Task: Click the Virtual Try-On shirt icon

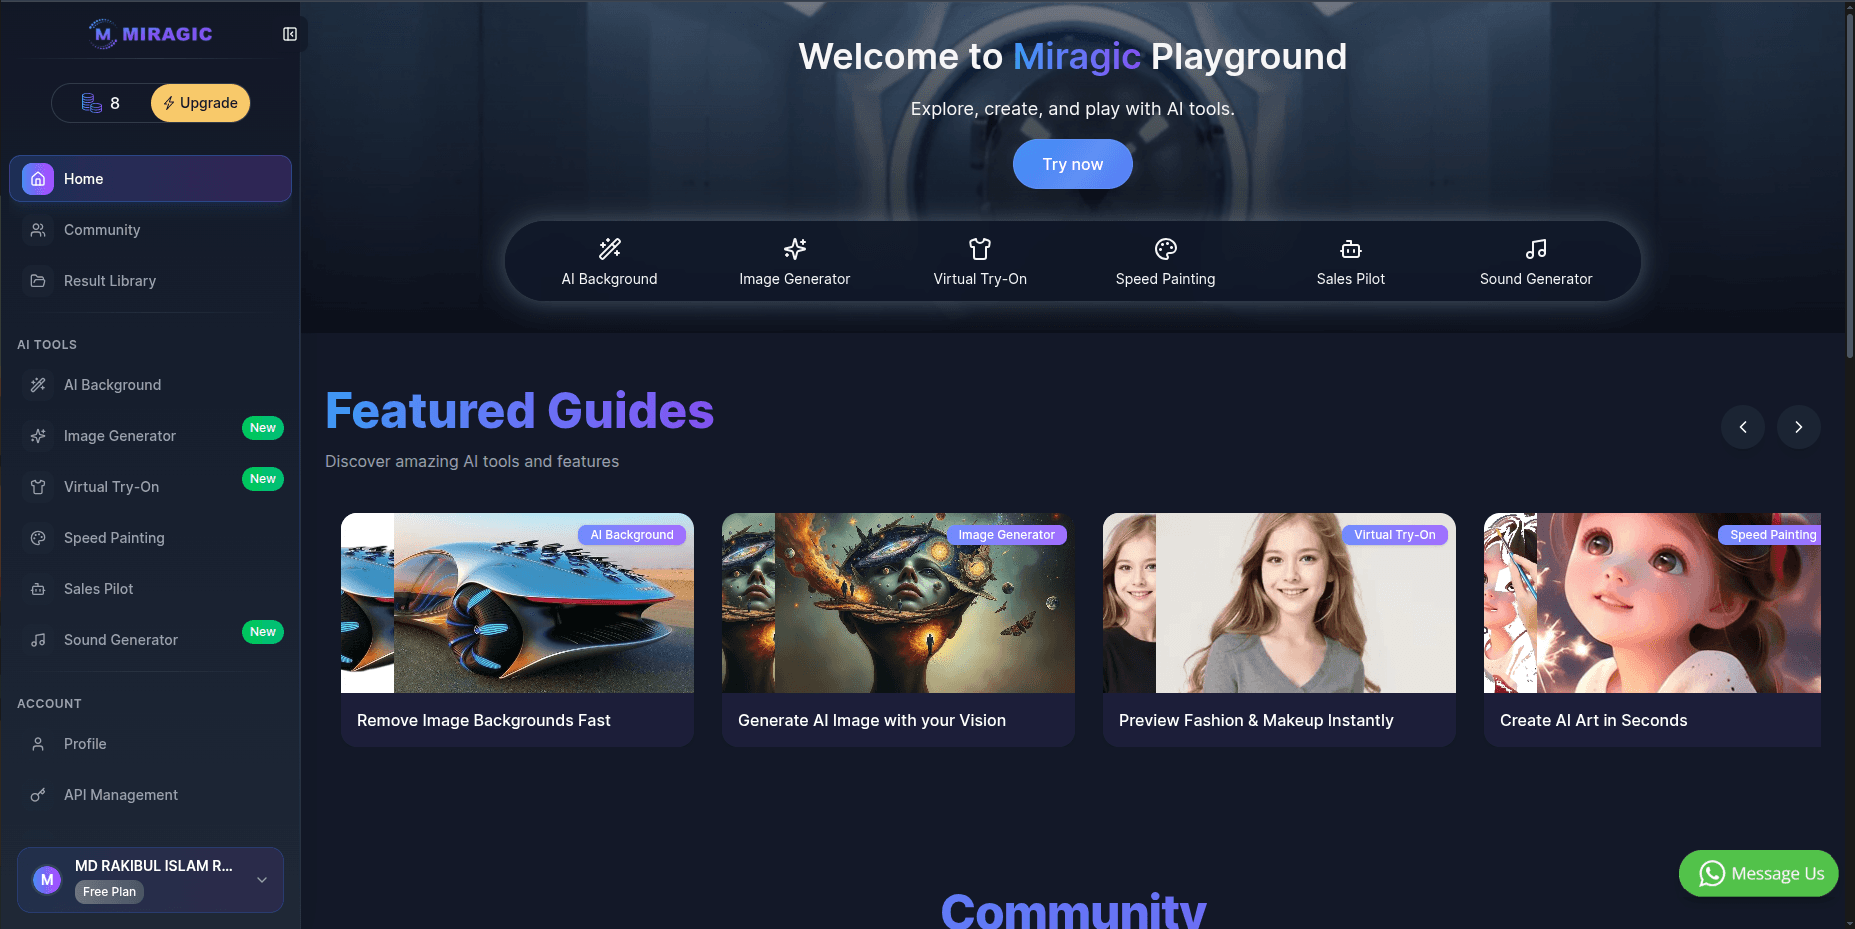Action: coord(979,248)
